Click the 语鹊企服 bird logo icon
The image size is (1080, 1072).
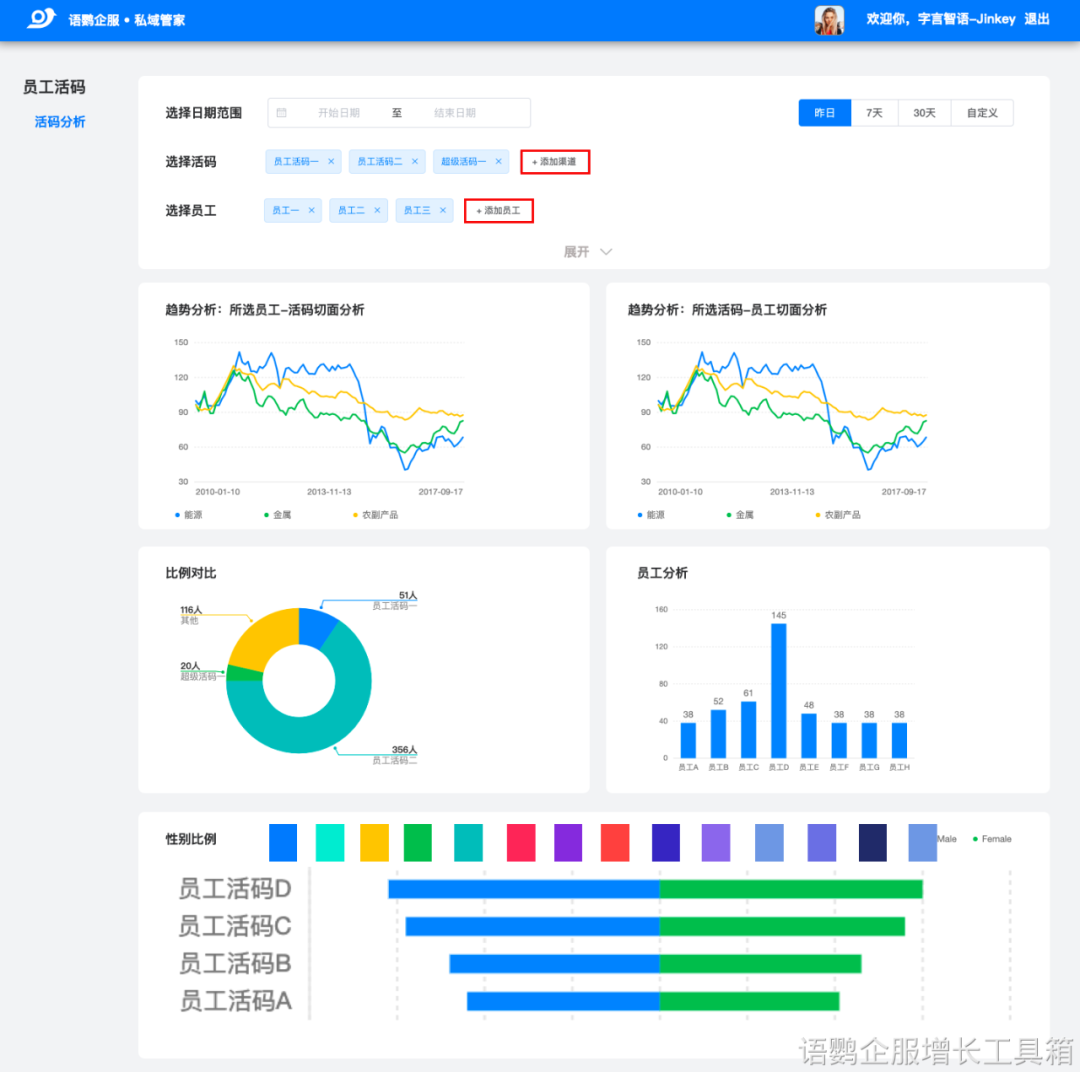point(41,19)
